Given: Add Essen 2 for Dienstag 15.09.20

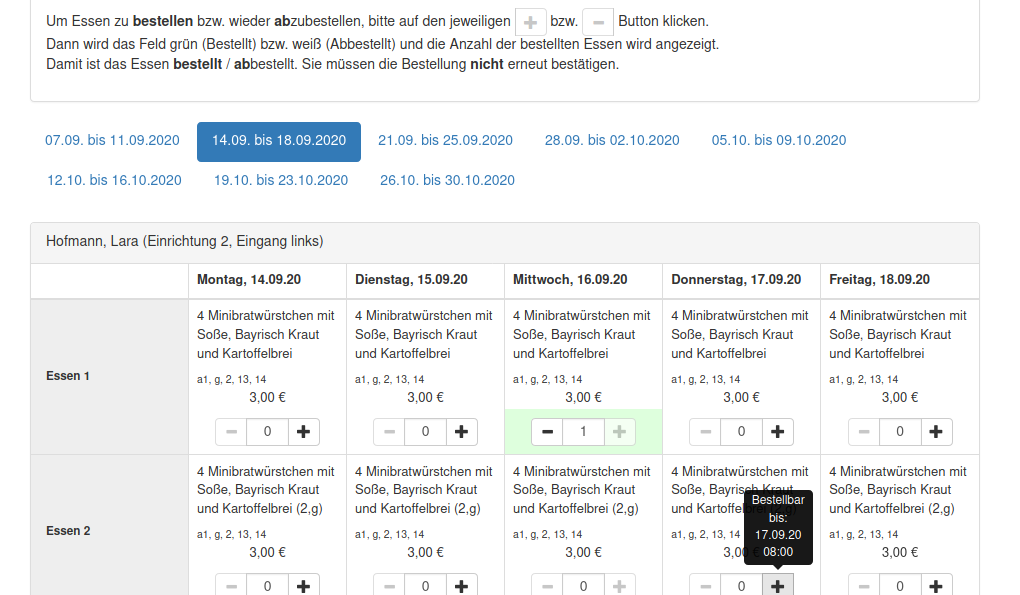Looking at the screenshot, I should tap(462, 586).
